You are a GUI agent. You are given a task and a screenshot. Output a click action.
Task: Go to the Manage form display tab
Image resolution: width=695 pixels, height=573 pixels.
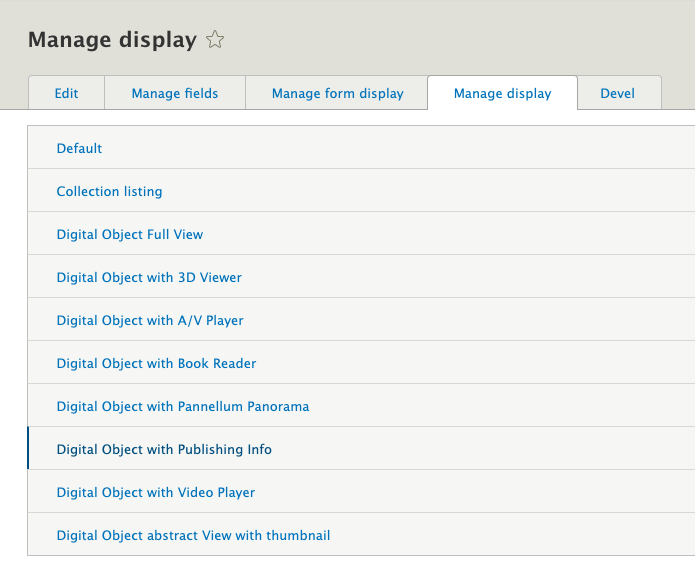click(x=338, y=94)
